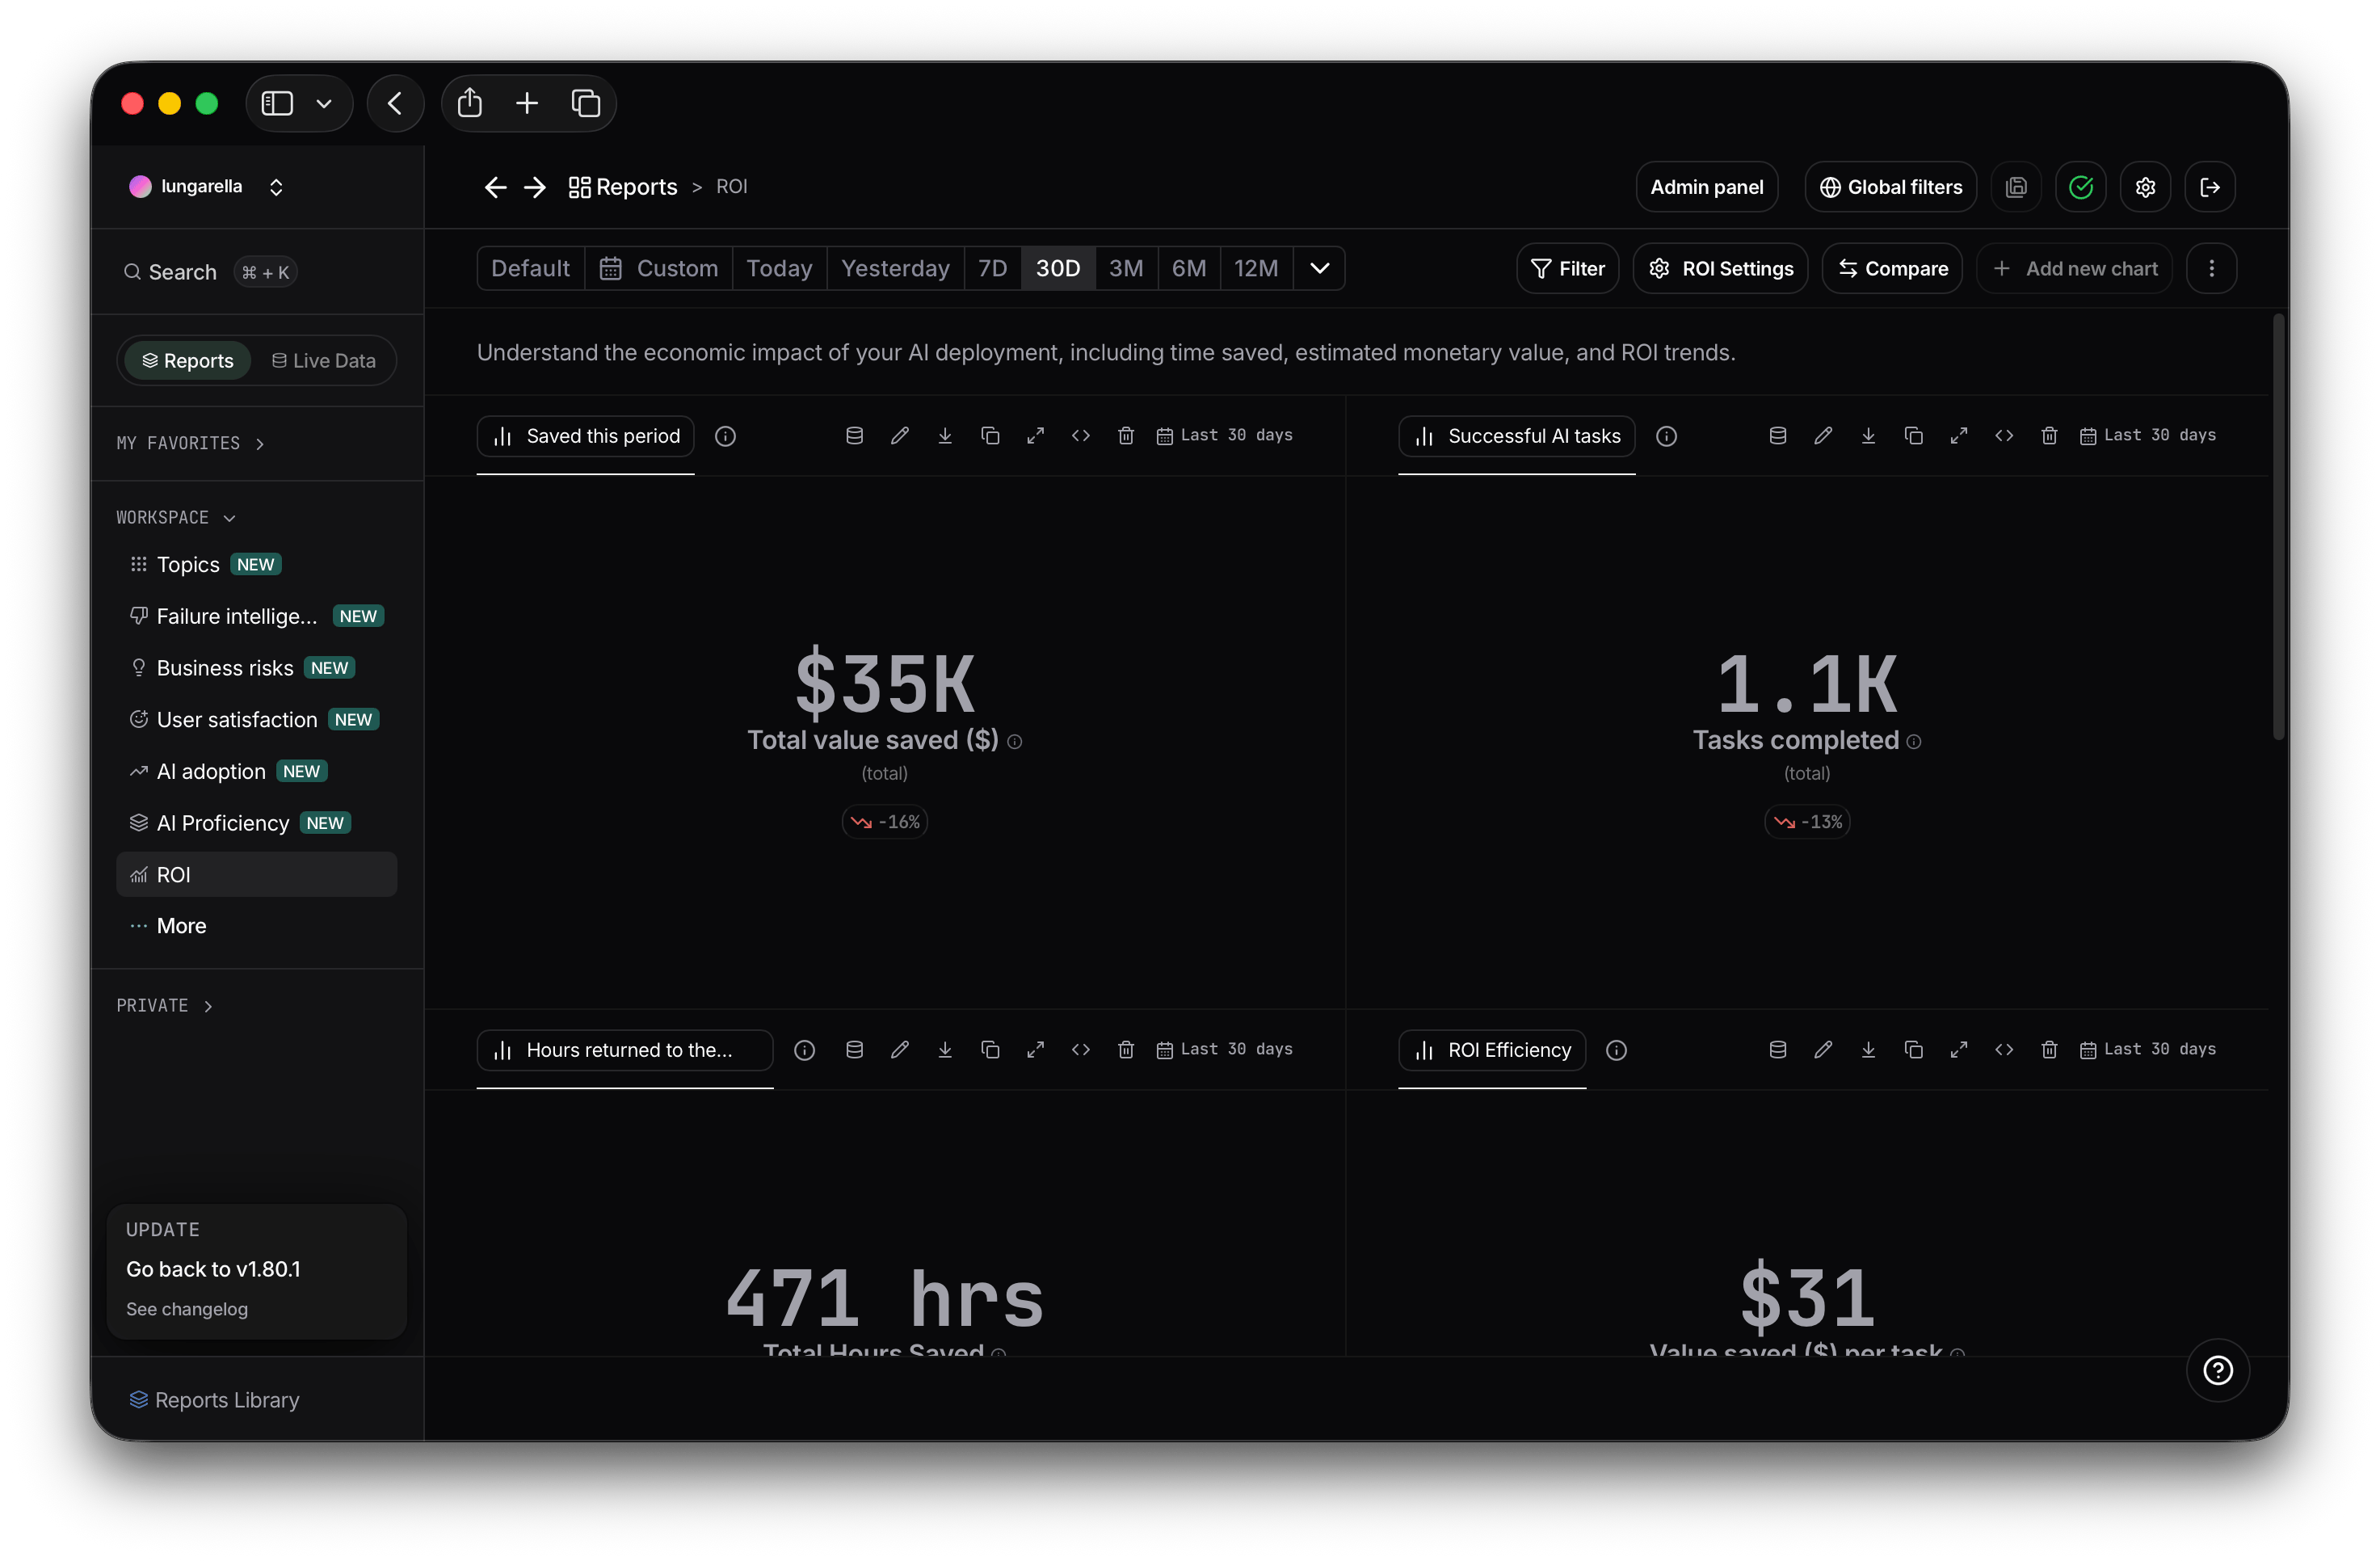This screenshot has width=2380, height=1561.
Task: Open a new browser tab with plus icon
Action: click(527, 103)
